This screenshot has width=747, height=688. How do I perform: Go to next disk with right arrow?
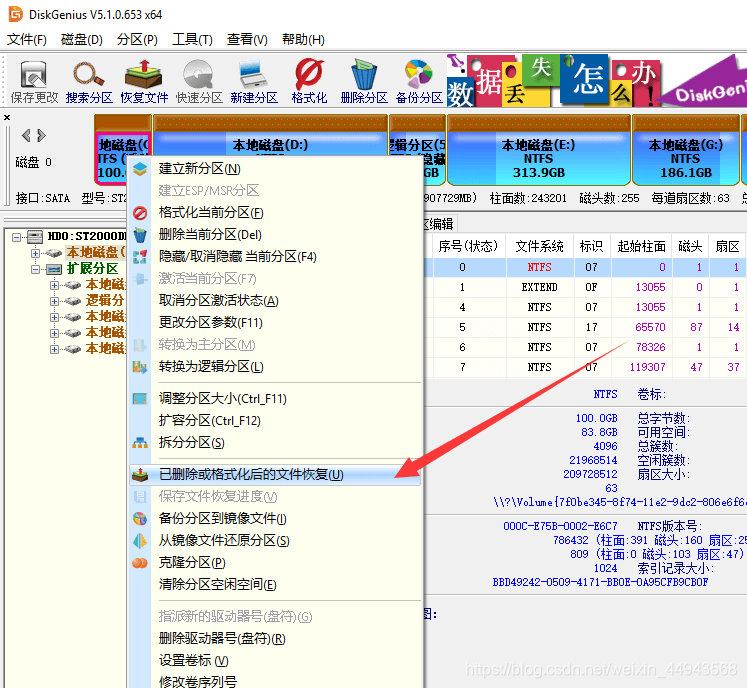[41, 136]
